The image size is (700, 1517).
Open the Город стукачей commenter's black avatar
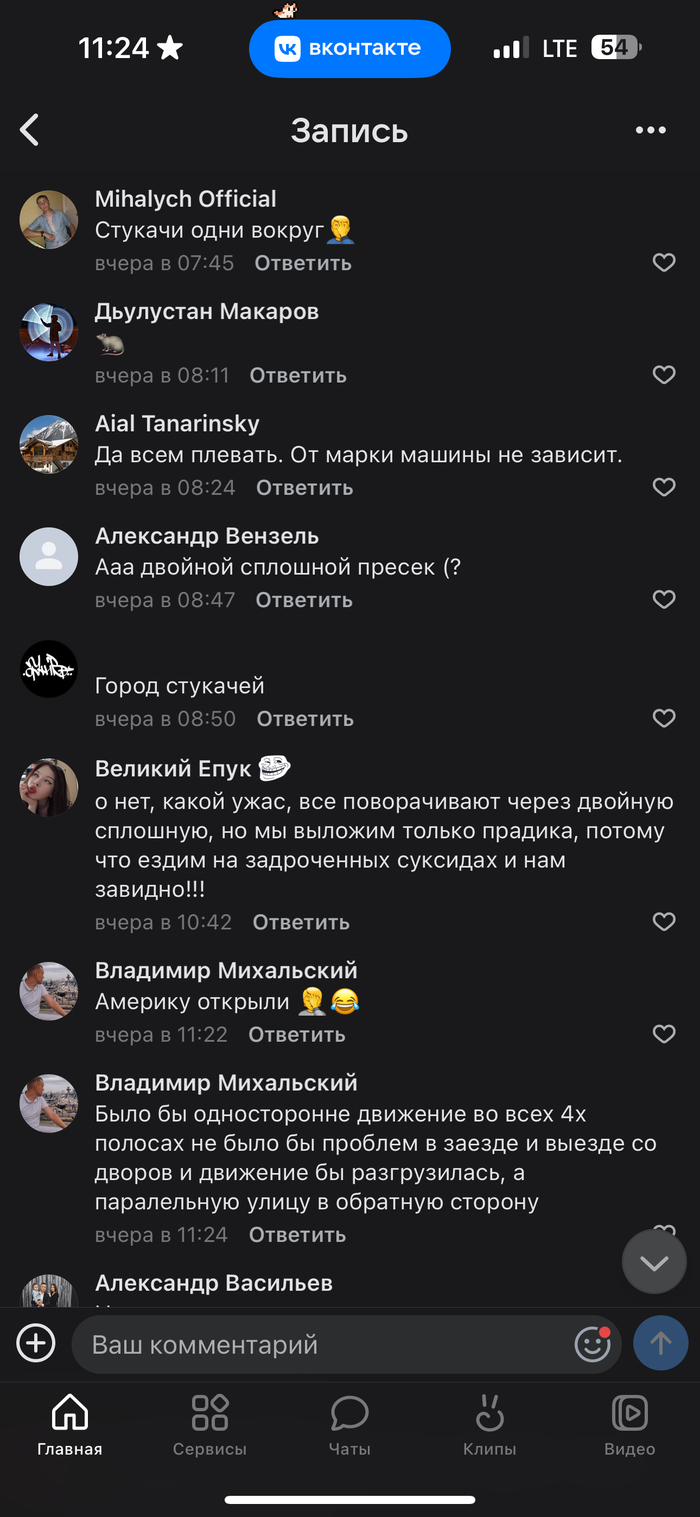pyautogui.click(x=49, y=669)
